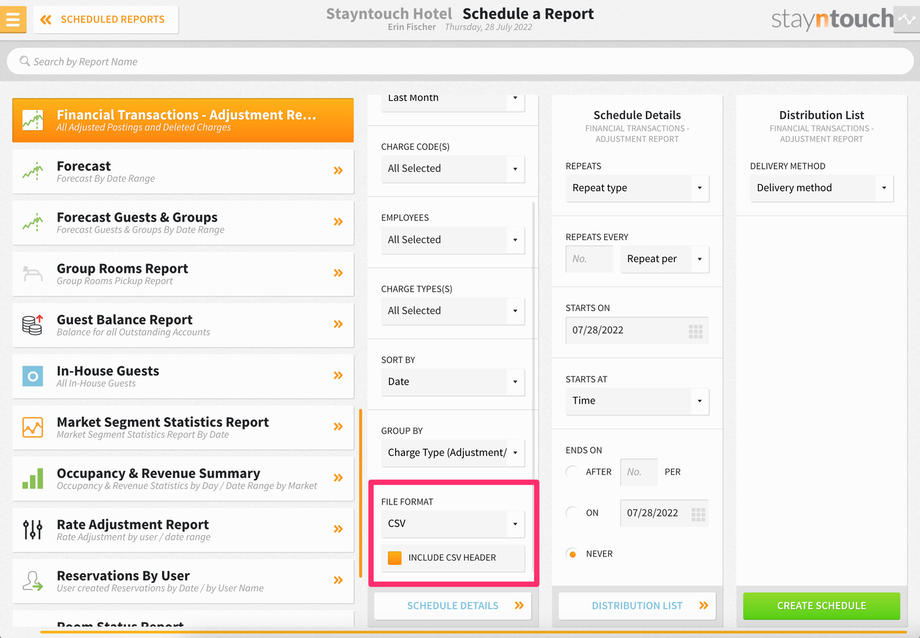The width and height of the screenshot is (920, 638).
Task: Open Reservations By User row arrow
Action: [x=338, y=580]
